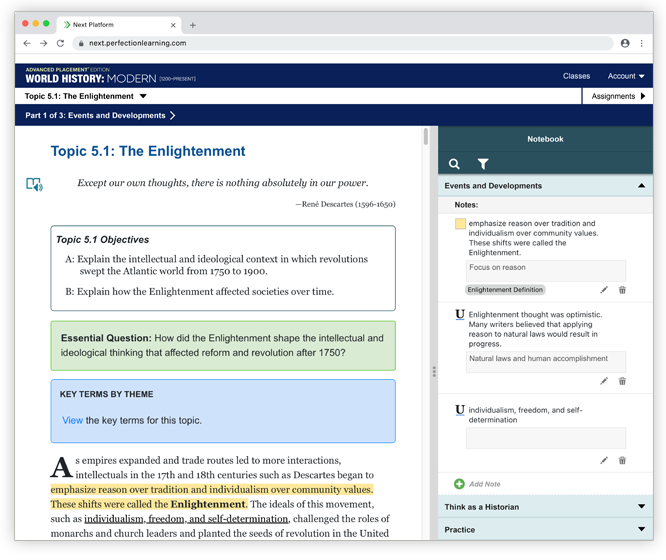The width and height of the screenshot is (666, 560).
Task: Click the padlock site info icon
Action: [x=81, y=43]
